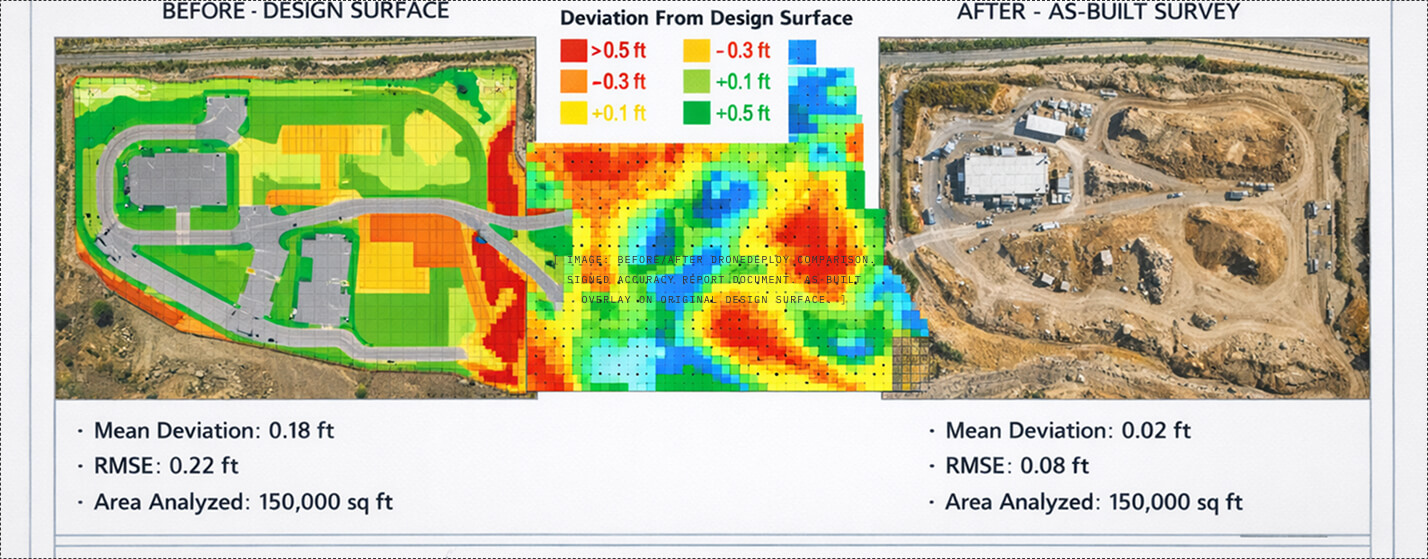Select the "AFTER - AS-BUILT SURVEY" heading
Viewport: 1428px width, 559px height.
(1098, 13)
